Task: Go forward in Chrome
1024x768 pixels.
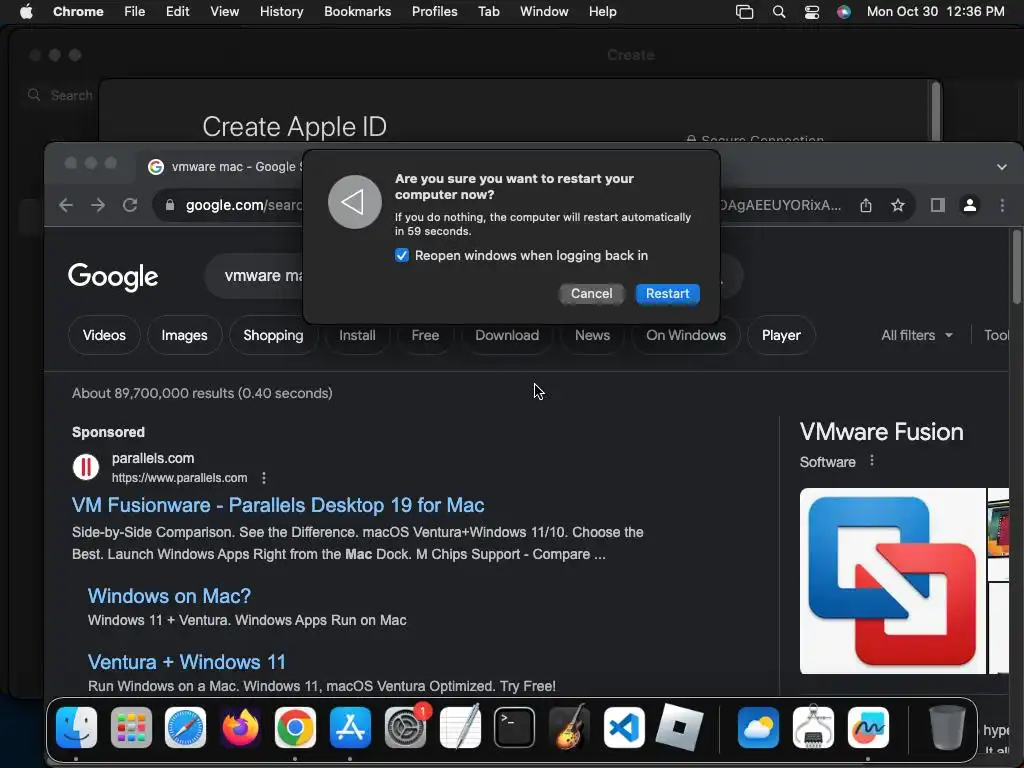Action: 98,205
